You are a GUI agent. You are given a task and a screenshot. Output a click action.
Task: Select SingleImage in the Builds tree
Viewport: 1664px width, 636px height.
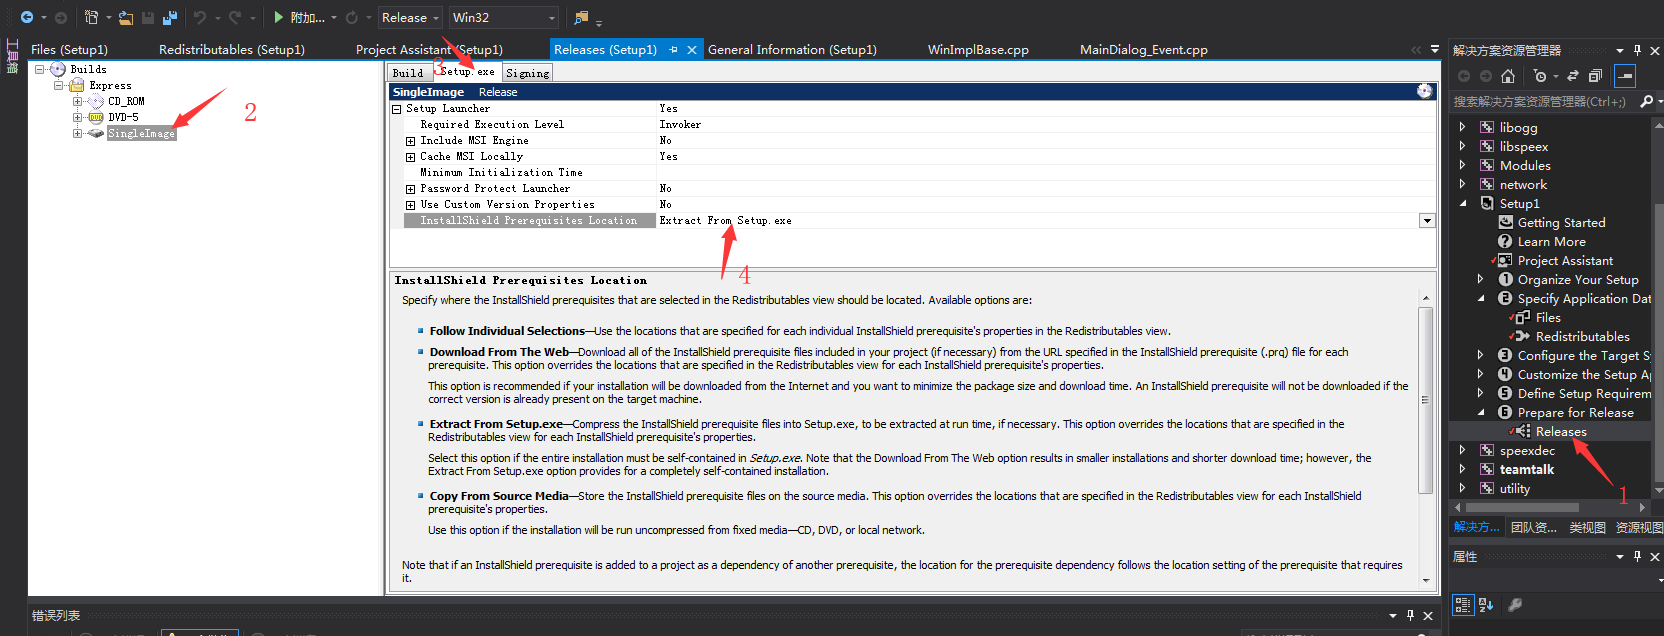141,133
